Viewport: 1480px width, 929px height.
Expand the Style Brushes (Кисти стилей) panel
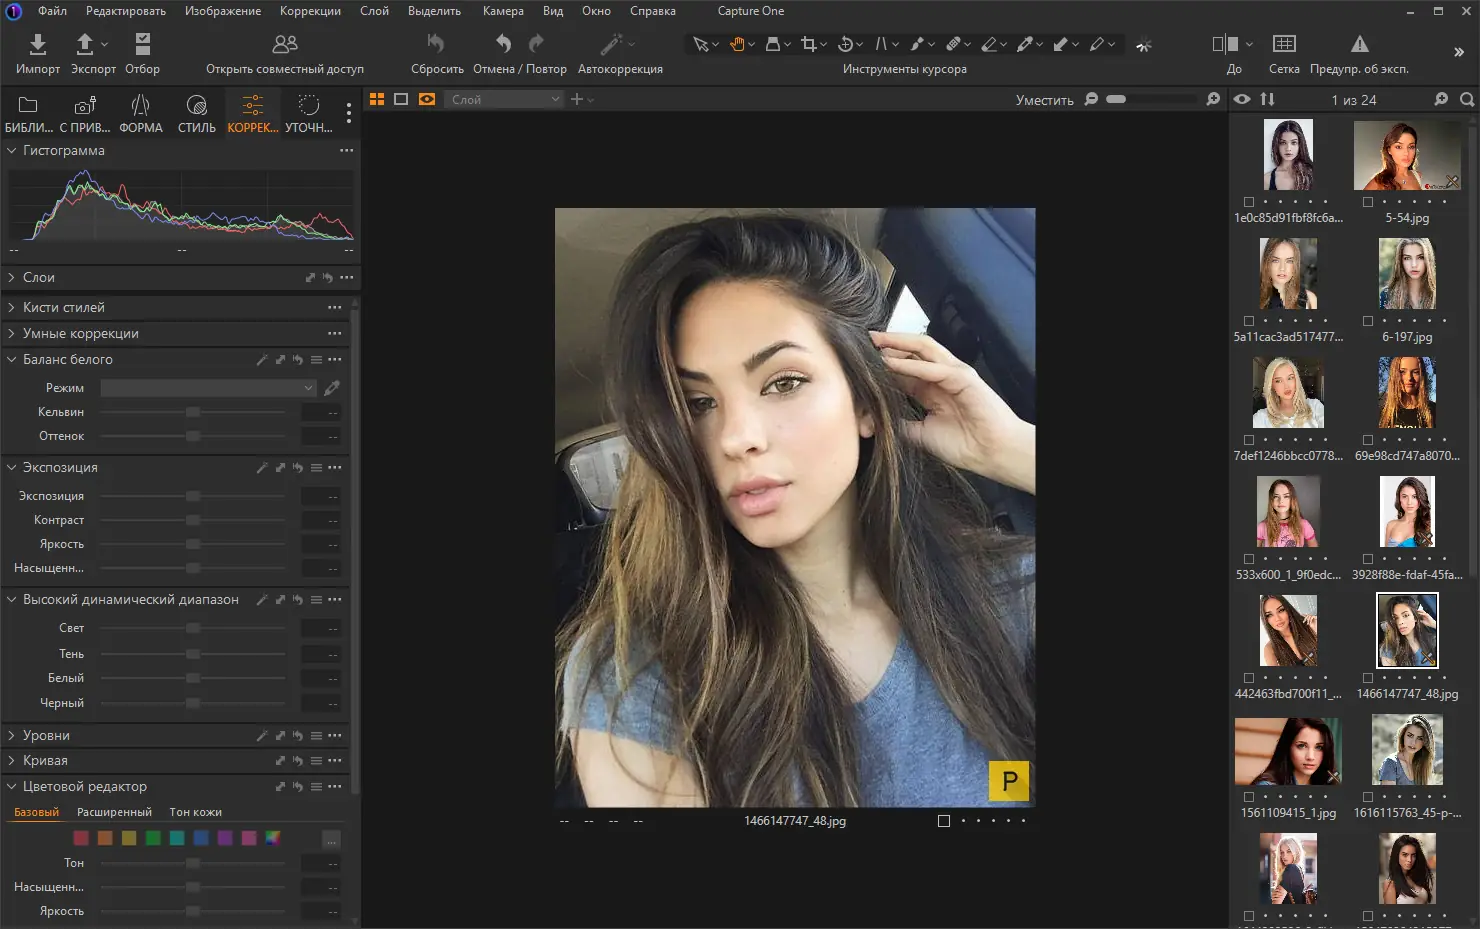coord(11,307)
